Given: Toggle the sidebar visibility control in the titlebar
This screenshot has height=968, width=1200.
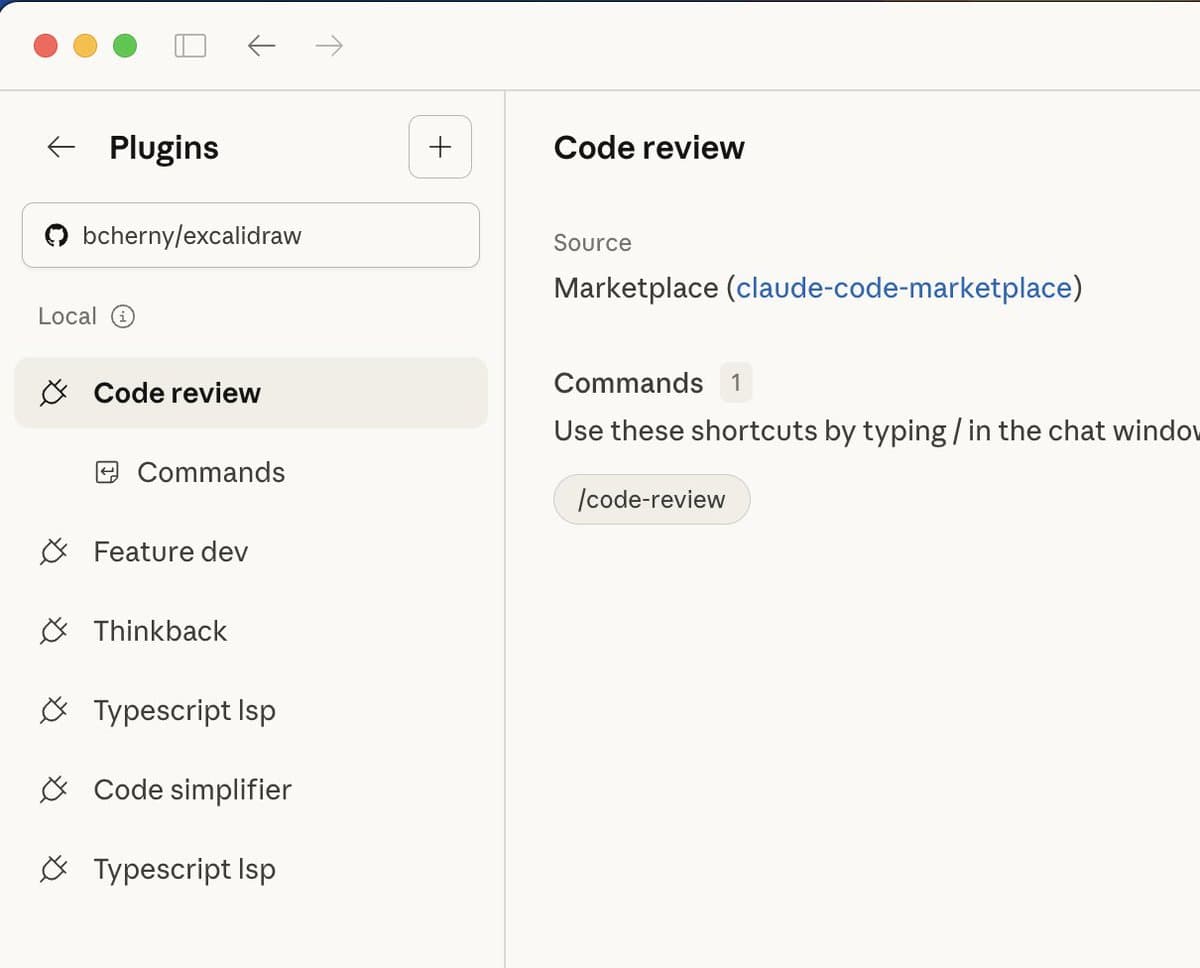Looking at the screenshot, I should click(190, 45).
